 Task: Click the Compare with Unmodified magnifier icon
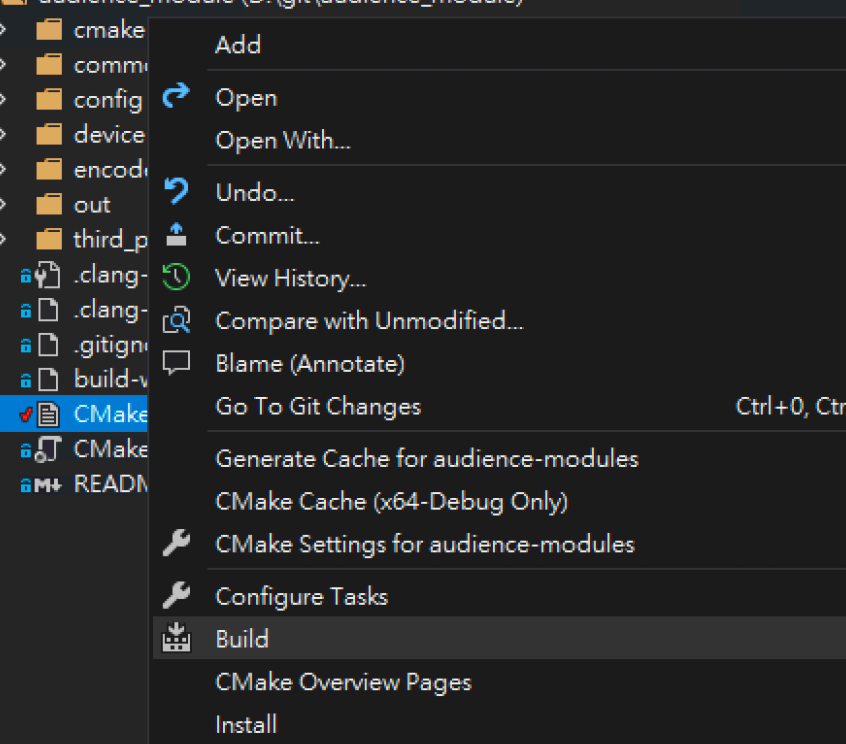tap(177, 321)
